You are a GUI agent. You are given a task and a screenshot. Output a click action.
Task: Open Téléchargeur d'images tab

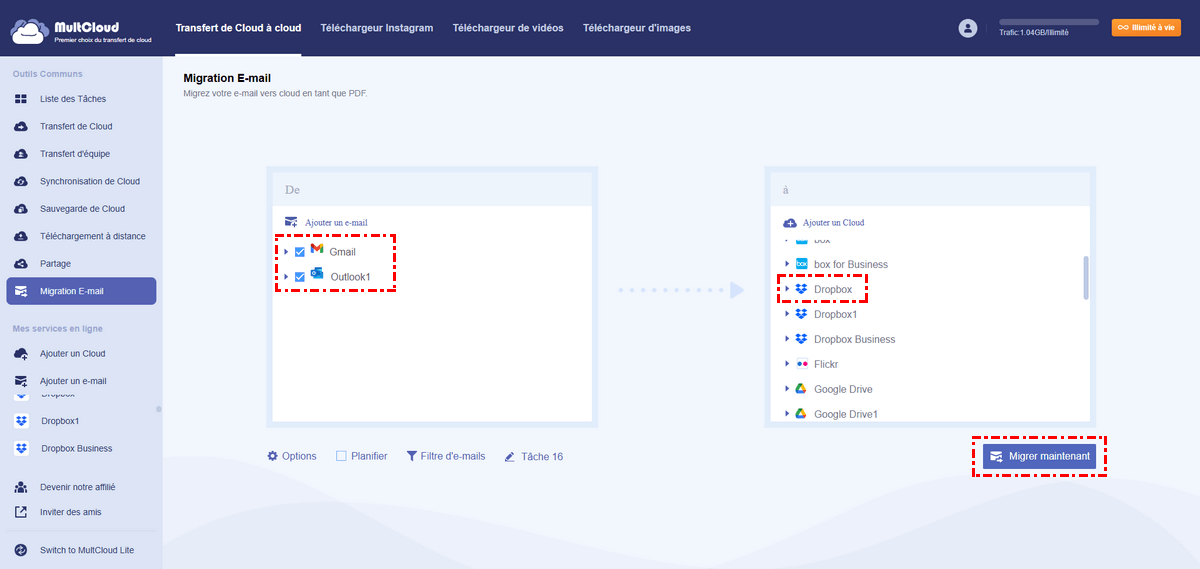click(636, 28)
